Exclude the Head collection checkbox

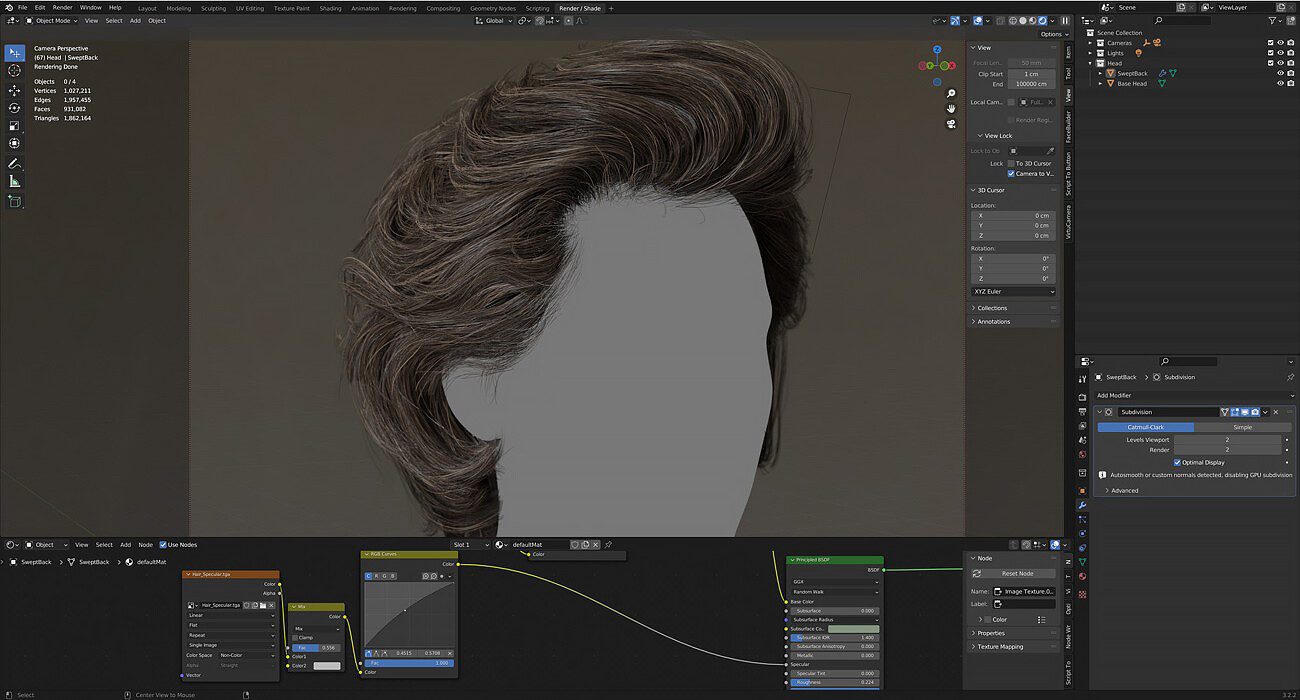1271,63
